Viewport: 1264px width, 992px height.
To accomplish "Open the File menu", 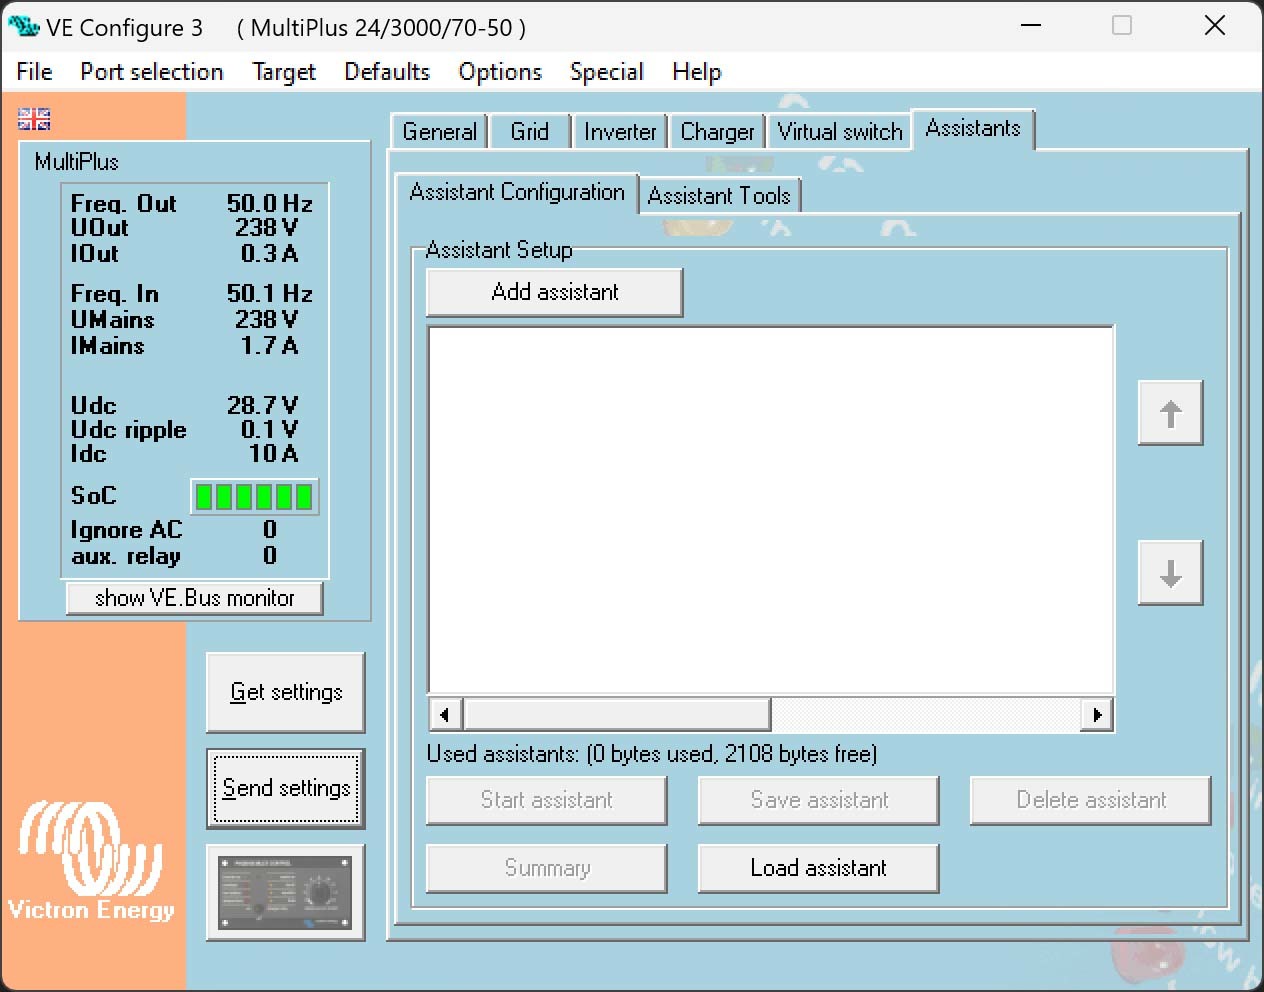I will 34,72.
